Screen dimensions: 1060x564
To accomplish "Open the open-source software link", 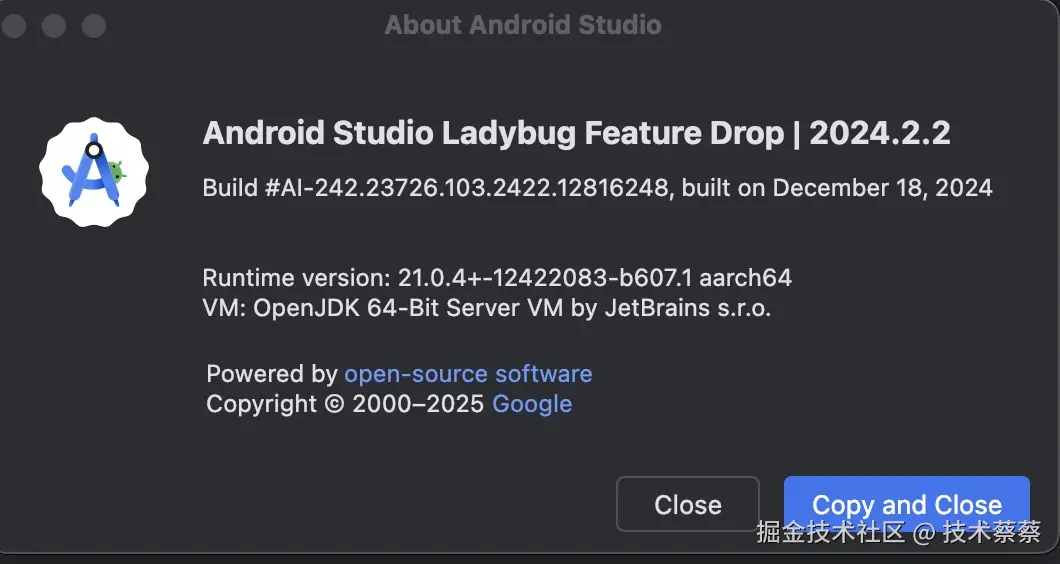I will click(468, 374).
